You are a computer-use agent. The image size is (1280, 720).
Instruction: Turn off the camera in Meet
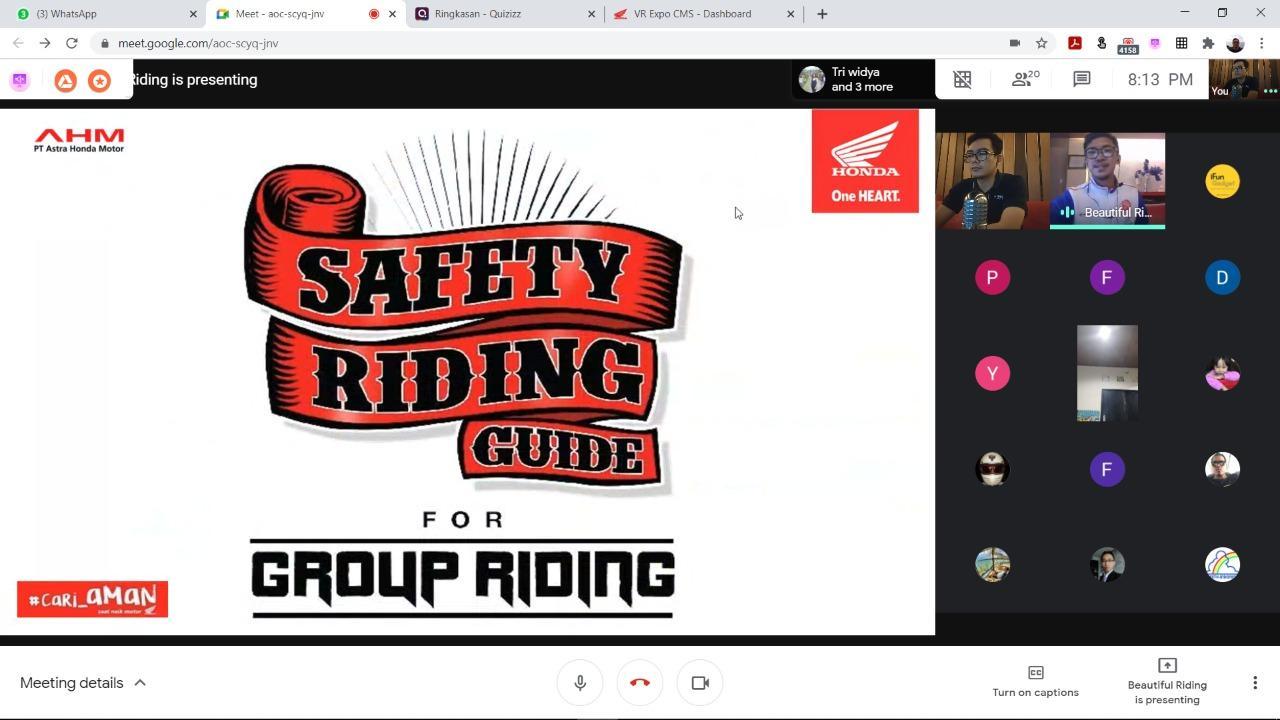click(700, 683)
